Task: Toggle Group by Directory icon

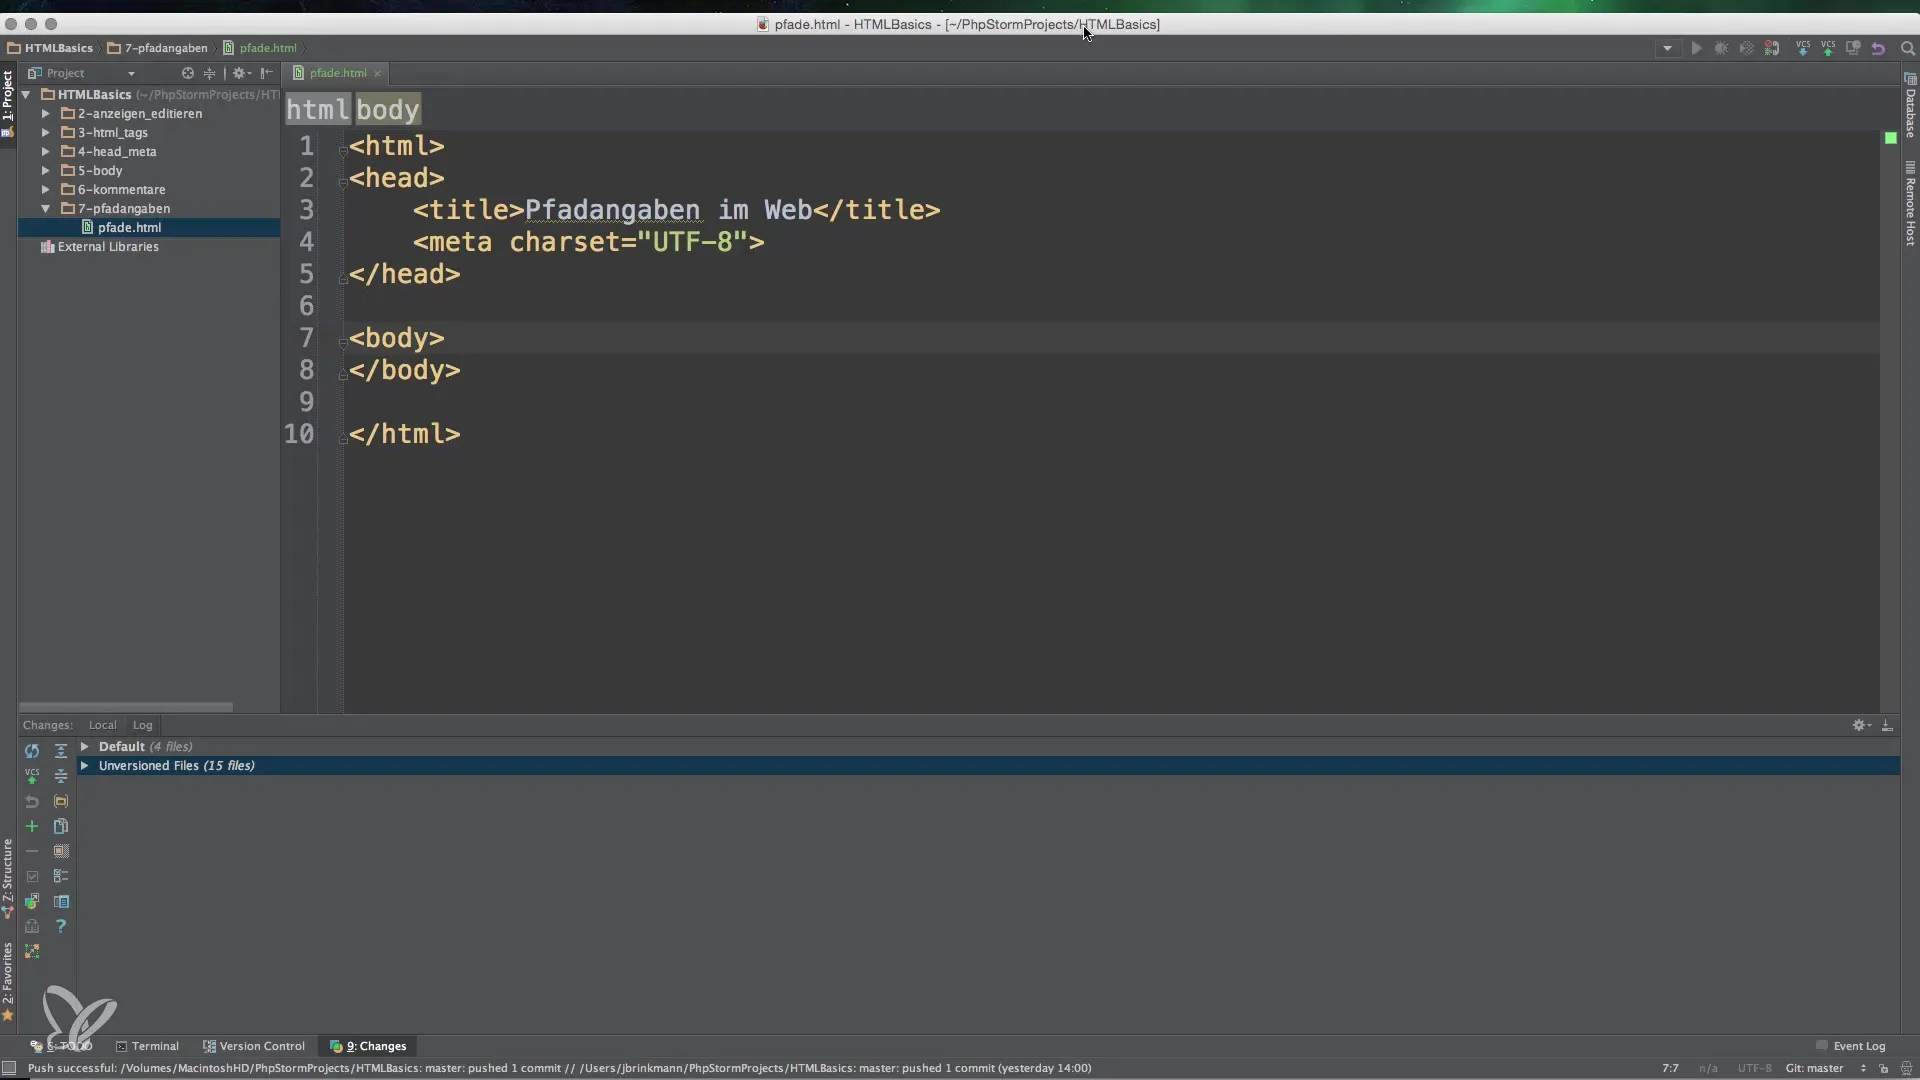Action: tap(61, 801)
